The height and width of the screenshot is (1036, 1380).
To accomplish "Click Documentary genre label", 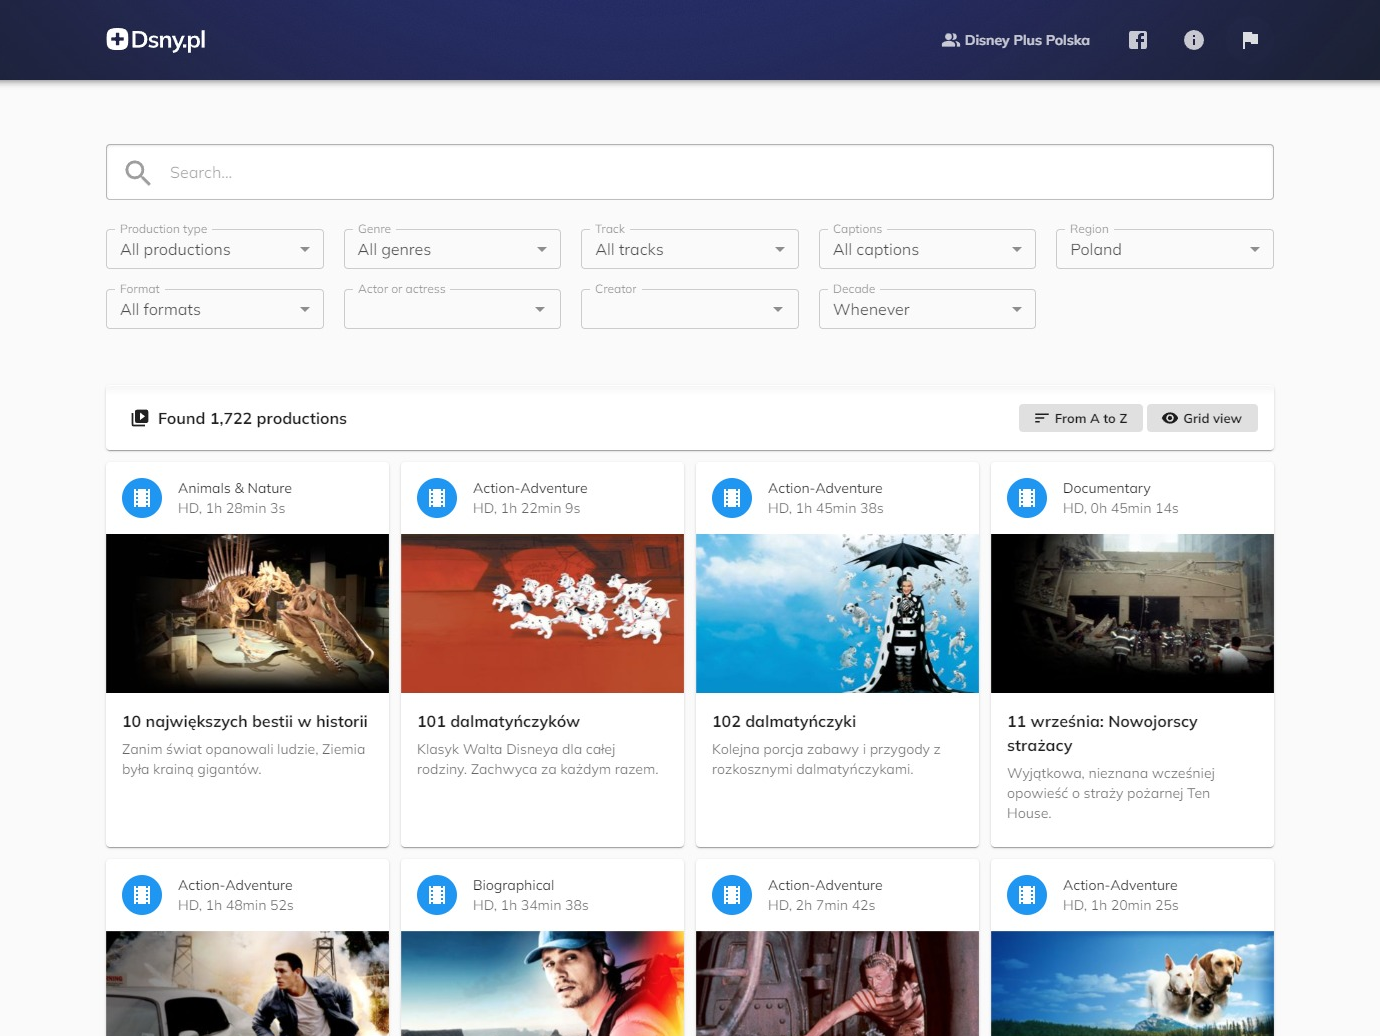I will pos(1106,488).
